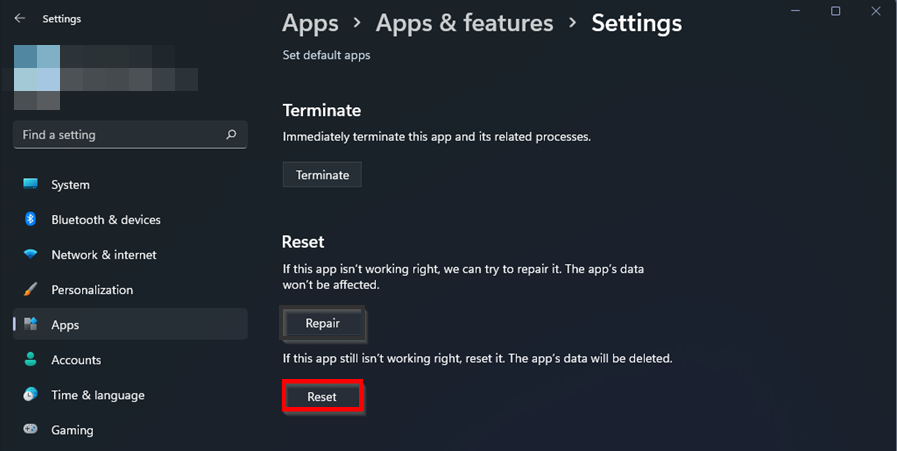Click the Bluetooth icon in sidebar
The height and width of the screenshot is (451, 897).
coord(31,220)
